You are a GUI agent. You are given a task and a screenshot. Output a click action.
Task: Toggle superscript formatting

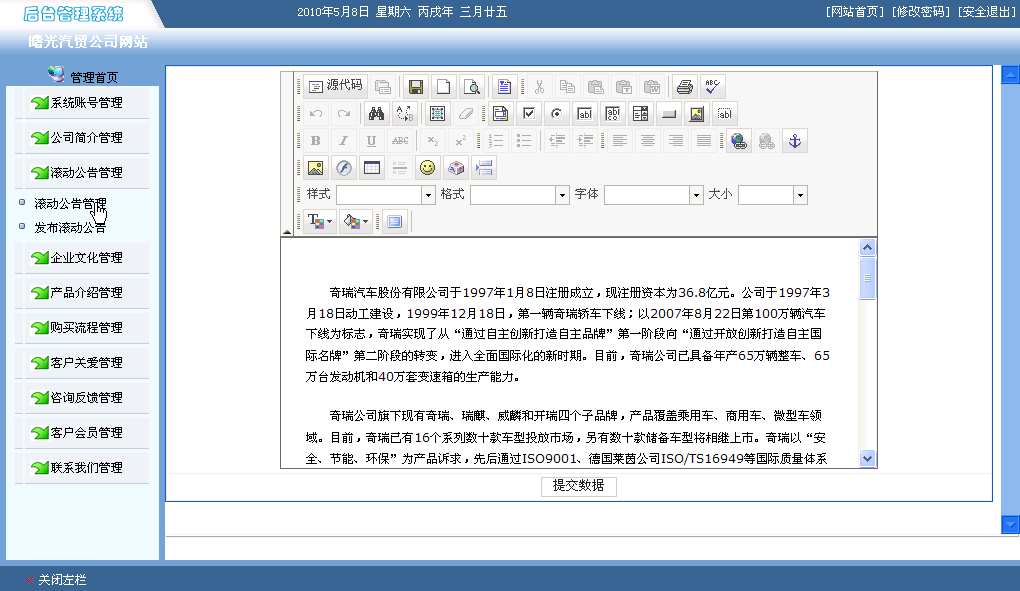[x=460, y=141]
